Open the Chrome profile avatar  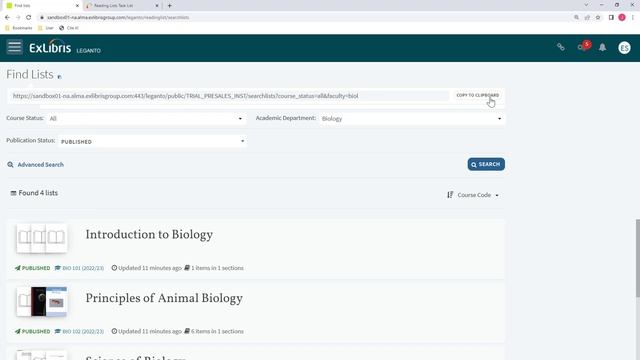coord(622,18)
